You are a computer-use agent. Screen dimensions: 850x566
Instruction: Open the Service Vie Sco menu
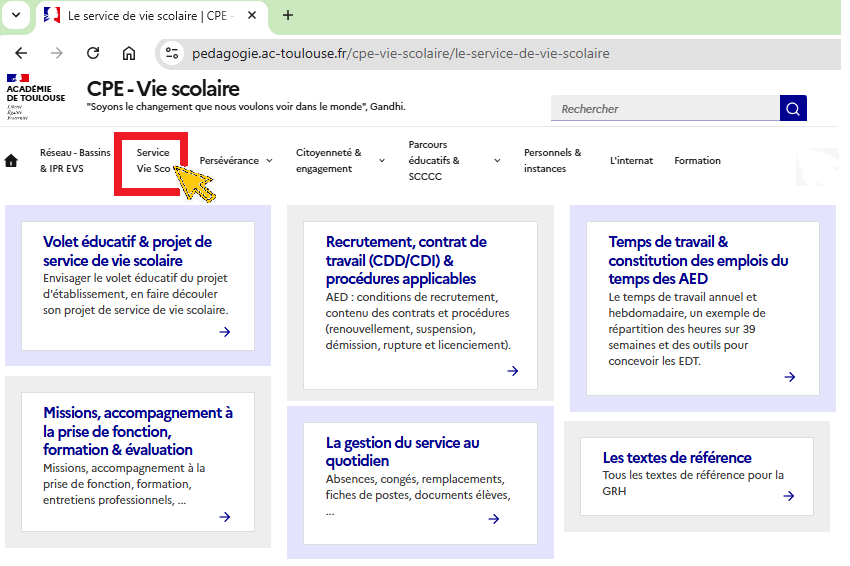point(153,161)
